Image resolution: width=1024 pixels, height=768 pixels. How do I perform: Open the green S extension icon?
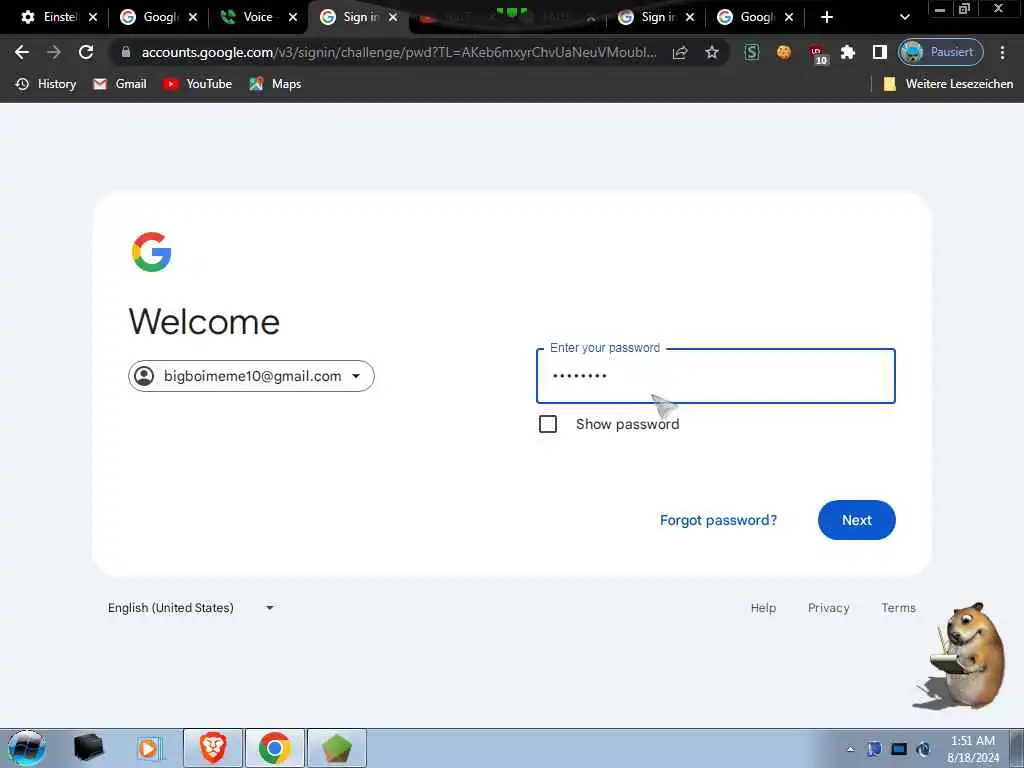tap(752, 52)
